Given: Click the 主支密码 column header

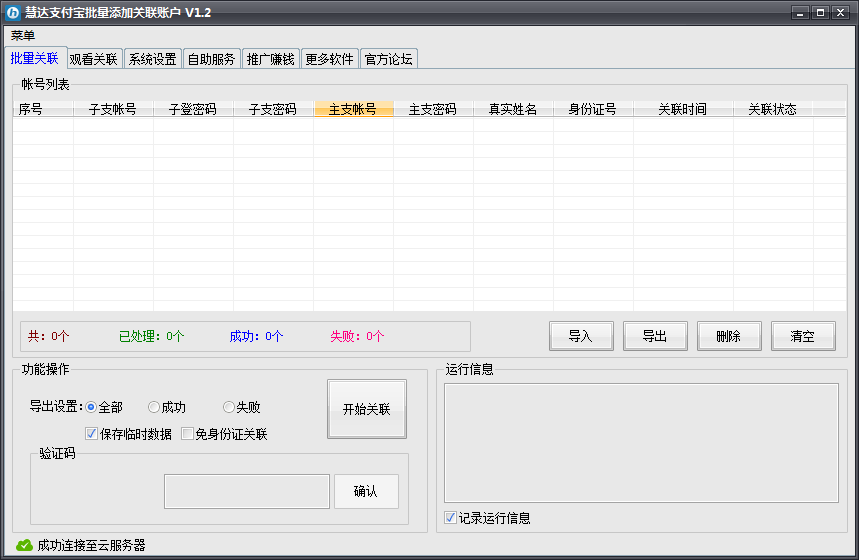Looking at the screenshot, I should point(433,109).
